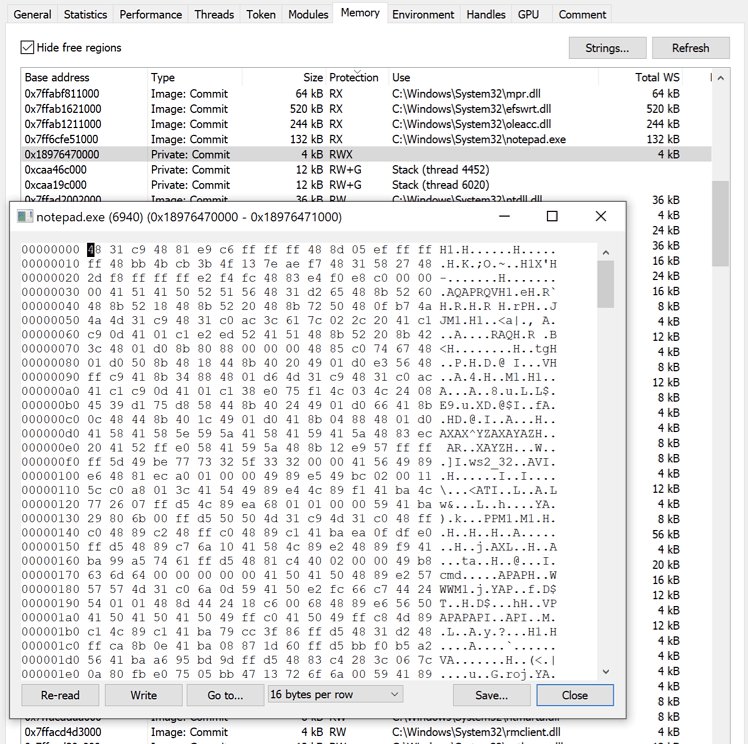Open the Comment tab
Viewport: 748px width, 744px height.
(582, 14)
